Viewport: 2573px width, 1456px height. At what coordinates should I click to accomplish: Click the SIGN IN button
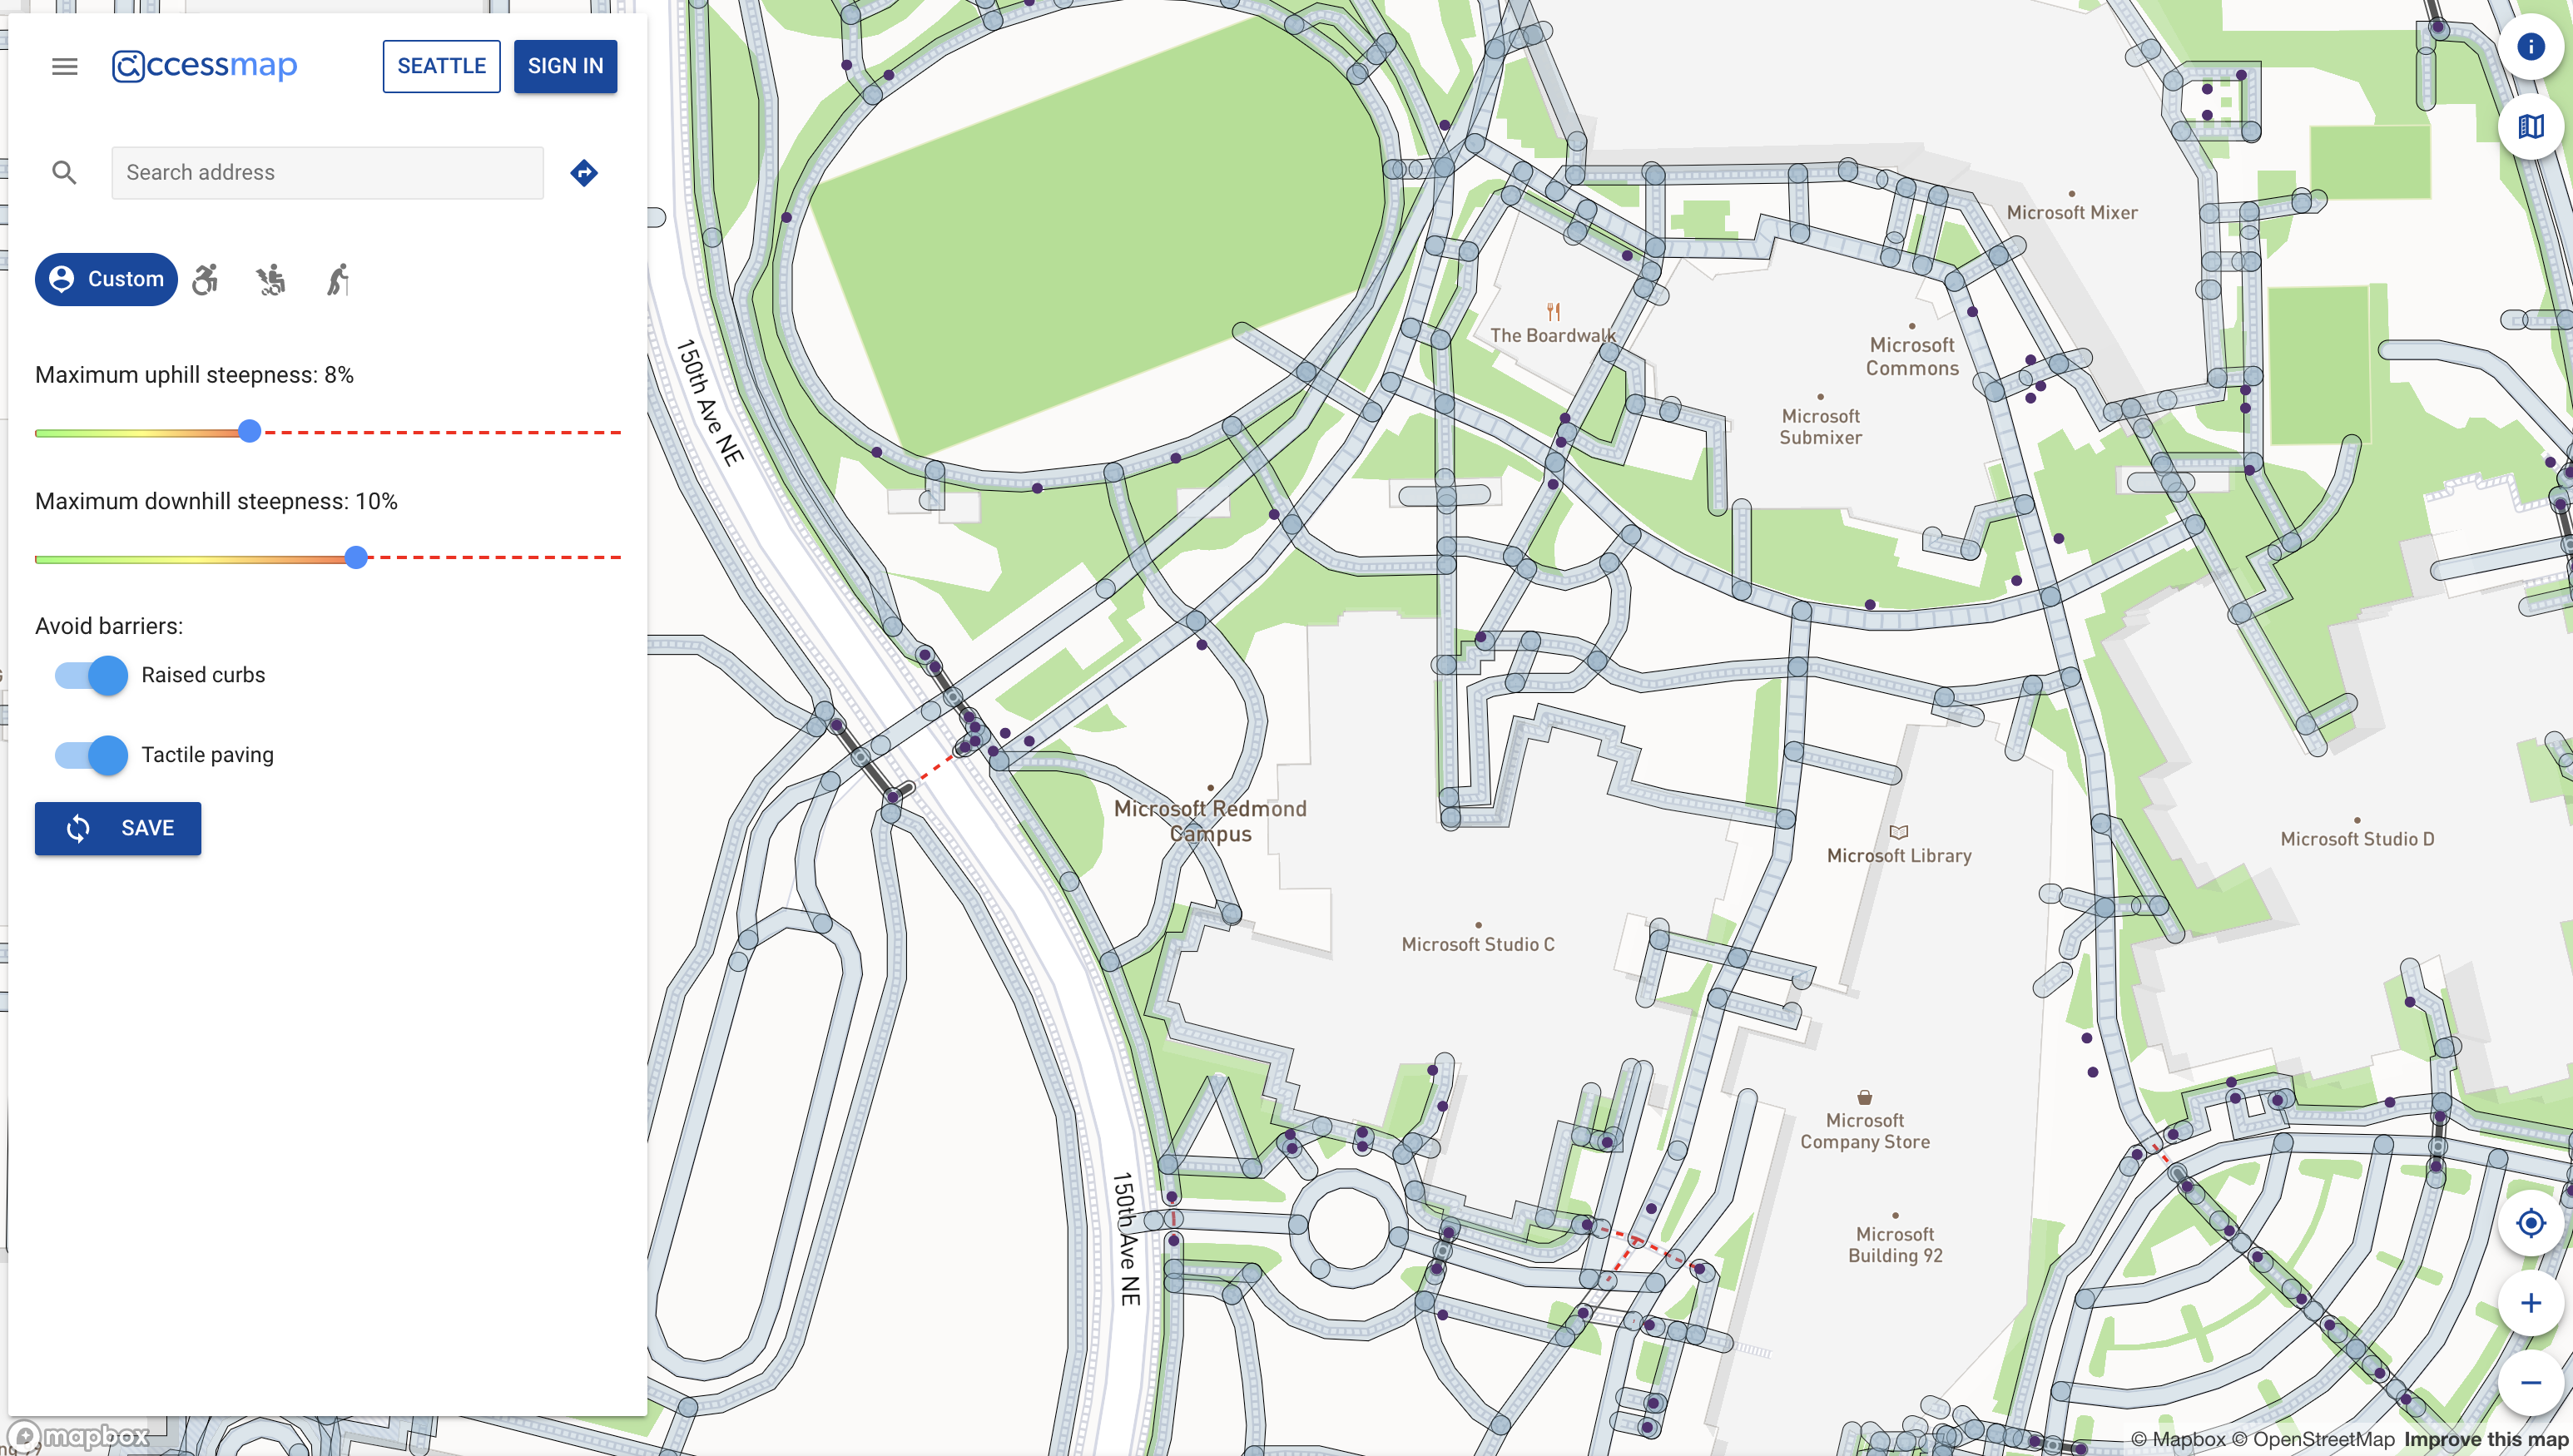click(x=565, y=66)
